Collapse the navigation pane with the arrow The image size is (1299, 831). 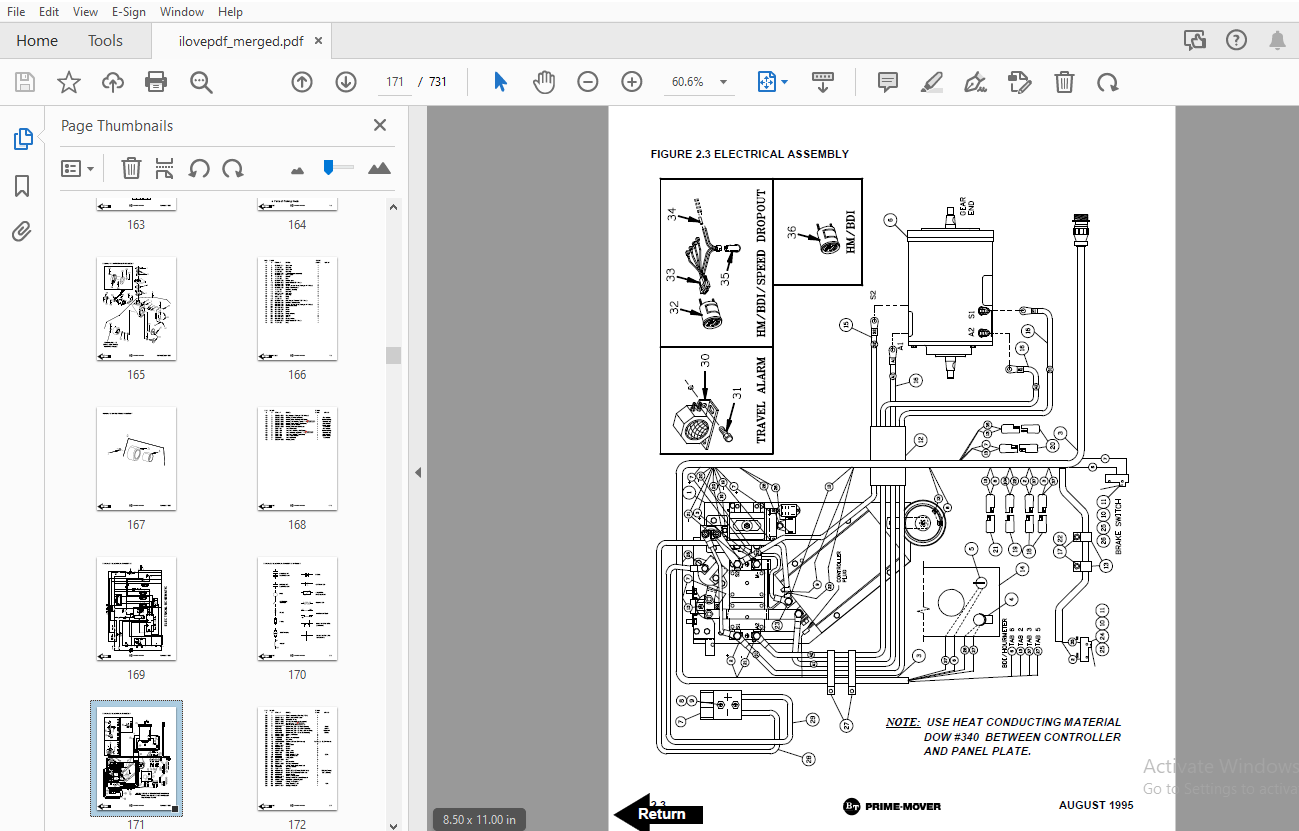point(418,472)
